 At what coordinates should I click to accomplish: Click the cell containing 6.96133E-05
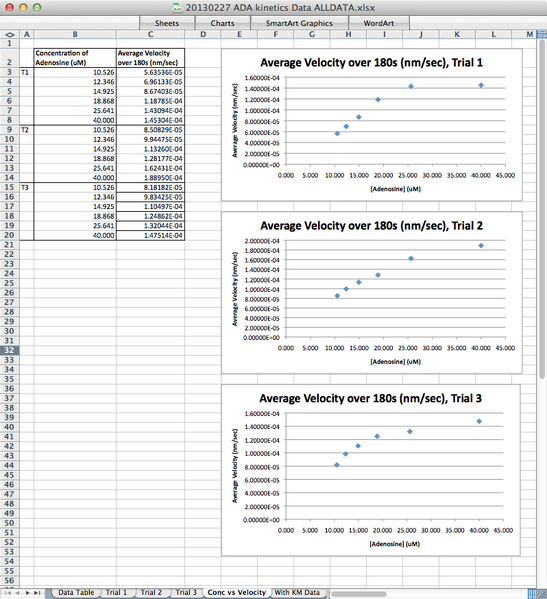[x=151, y=82]
